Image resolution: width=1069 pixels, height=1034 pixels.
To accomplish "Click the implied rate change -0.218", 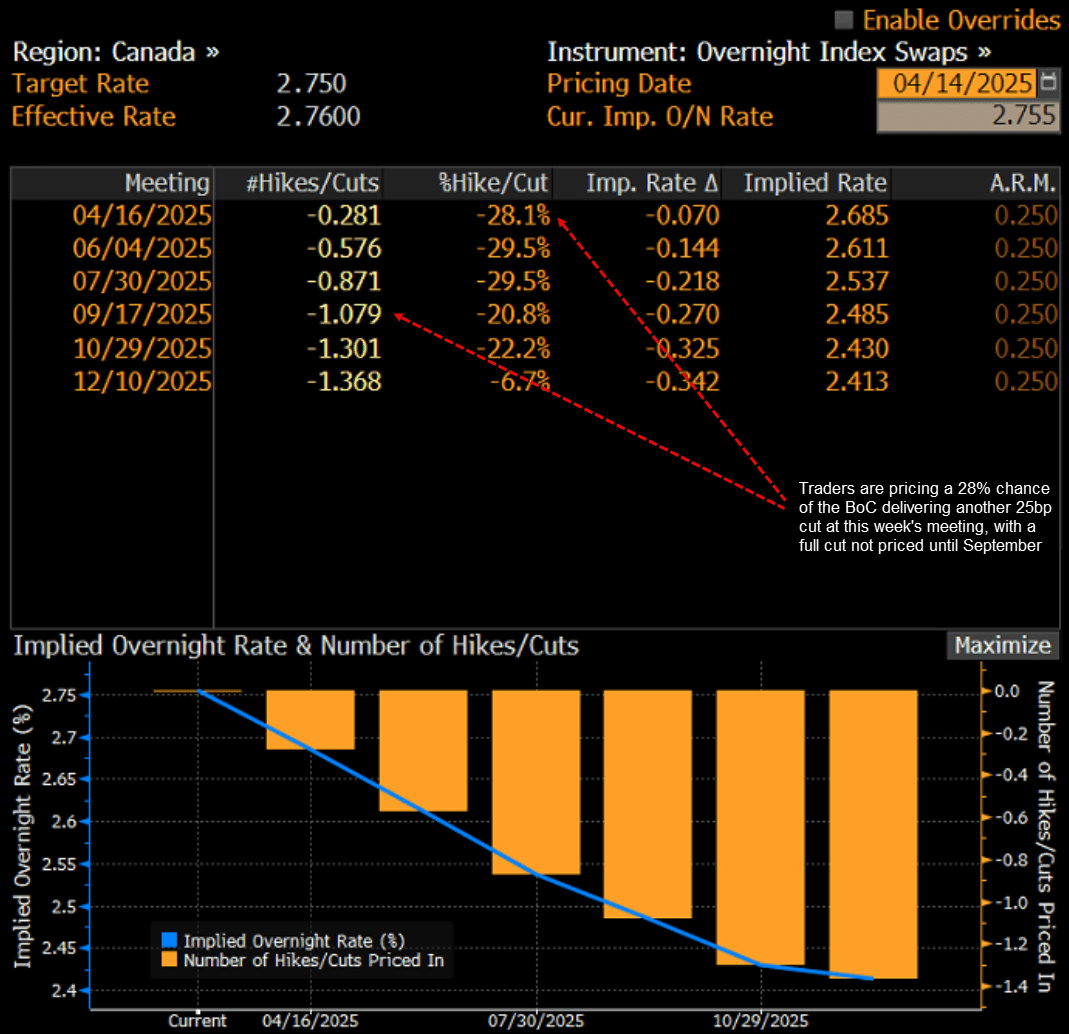I will pyautogui.click(x=682, y=282).
